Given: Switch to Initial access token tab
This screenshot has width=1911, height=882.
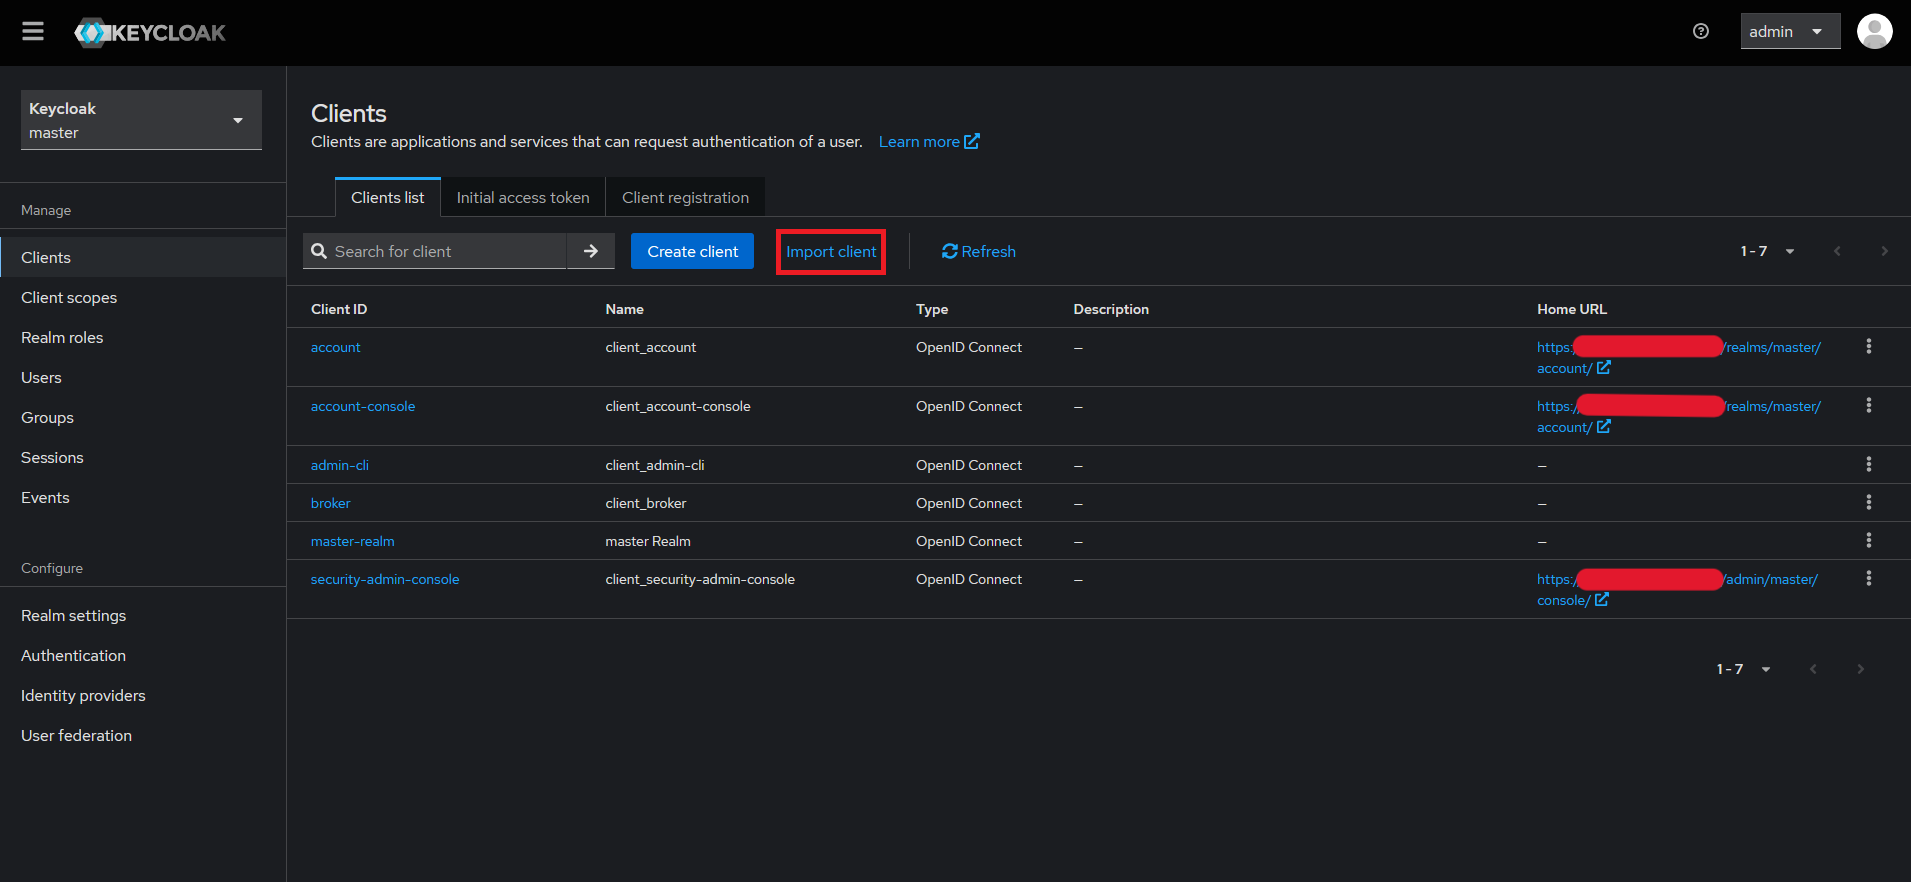Looking at the screenshot, I should pyautogui.click(x=523, y=197).
